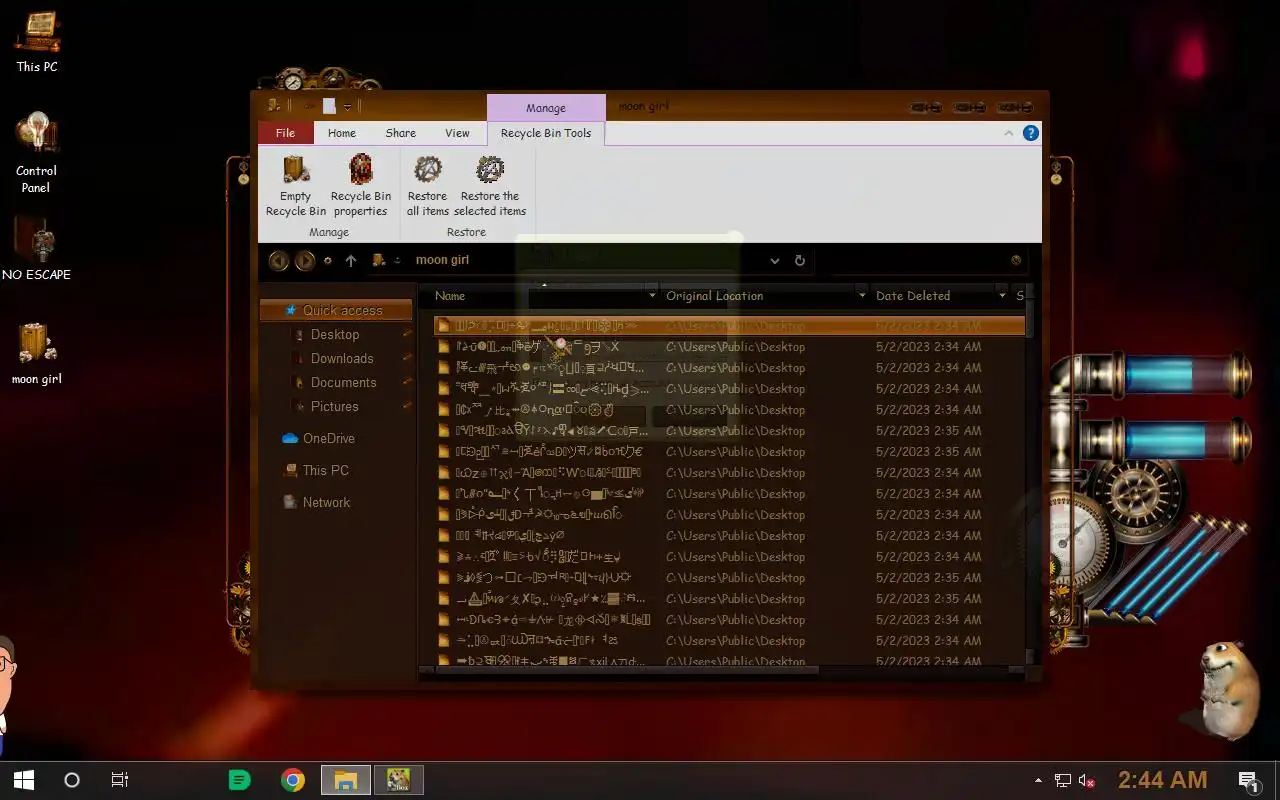1280x800 pixels.
Task: Open Desktop in navigation pane
Action: pos(335,334)
